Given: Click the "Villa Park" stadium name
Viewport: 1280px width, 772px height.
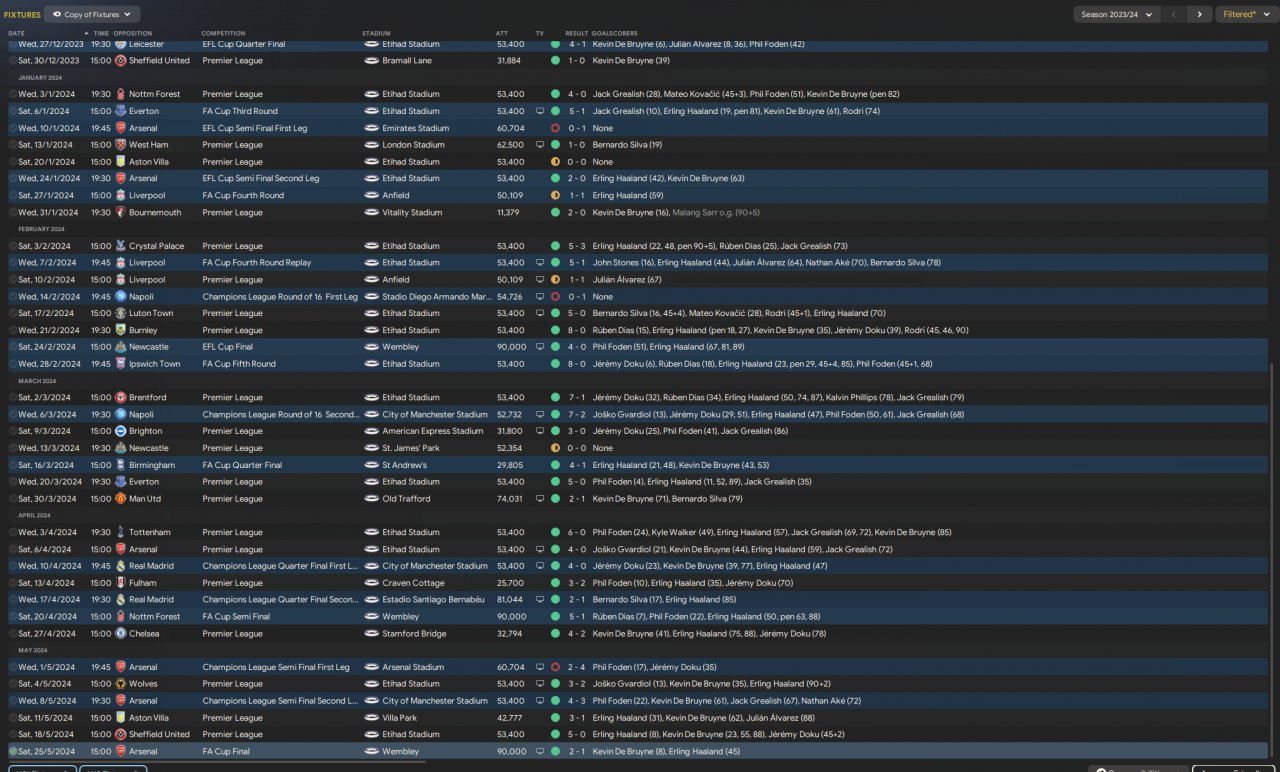Looking at the screenshot, I should 399,717.
